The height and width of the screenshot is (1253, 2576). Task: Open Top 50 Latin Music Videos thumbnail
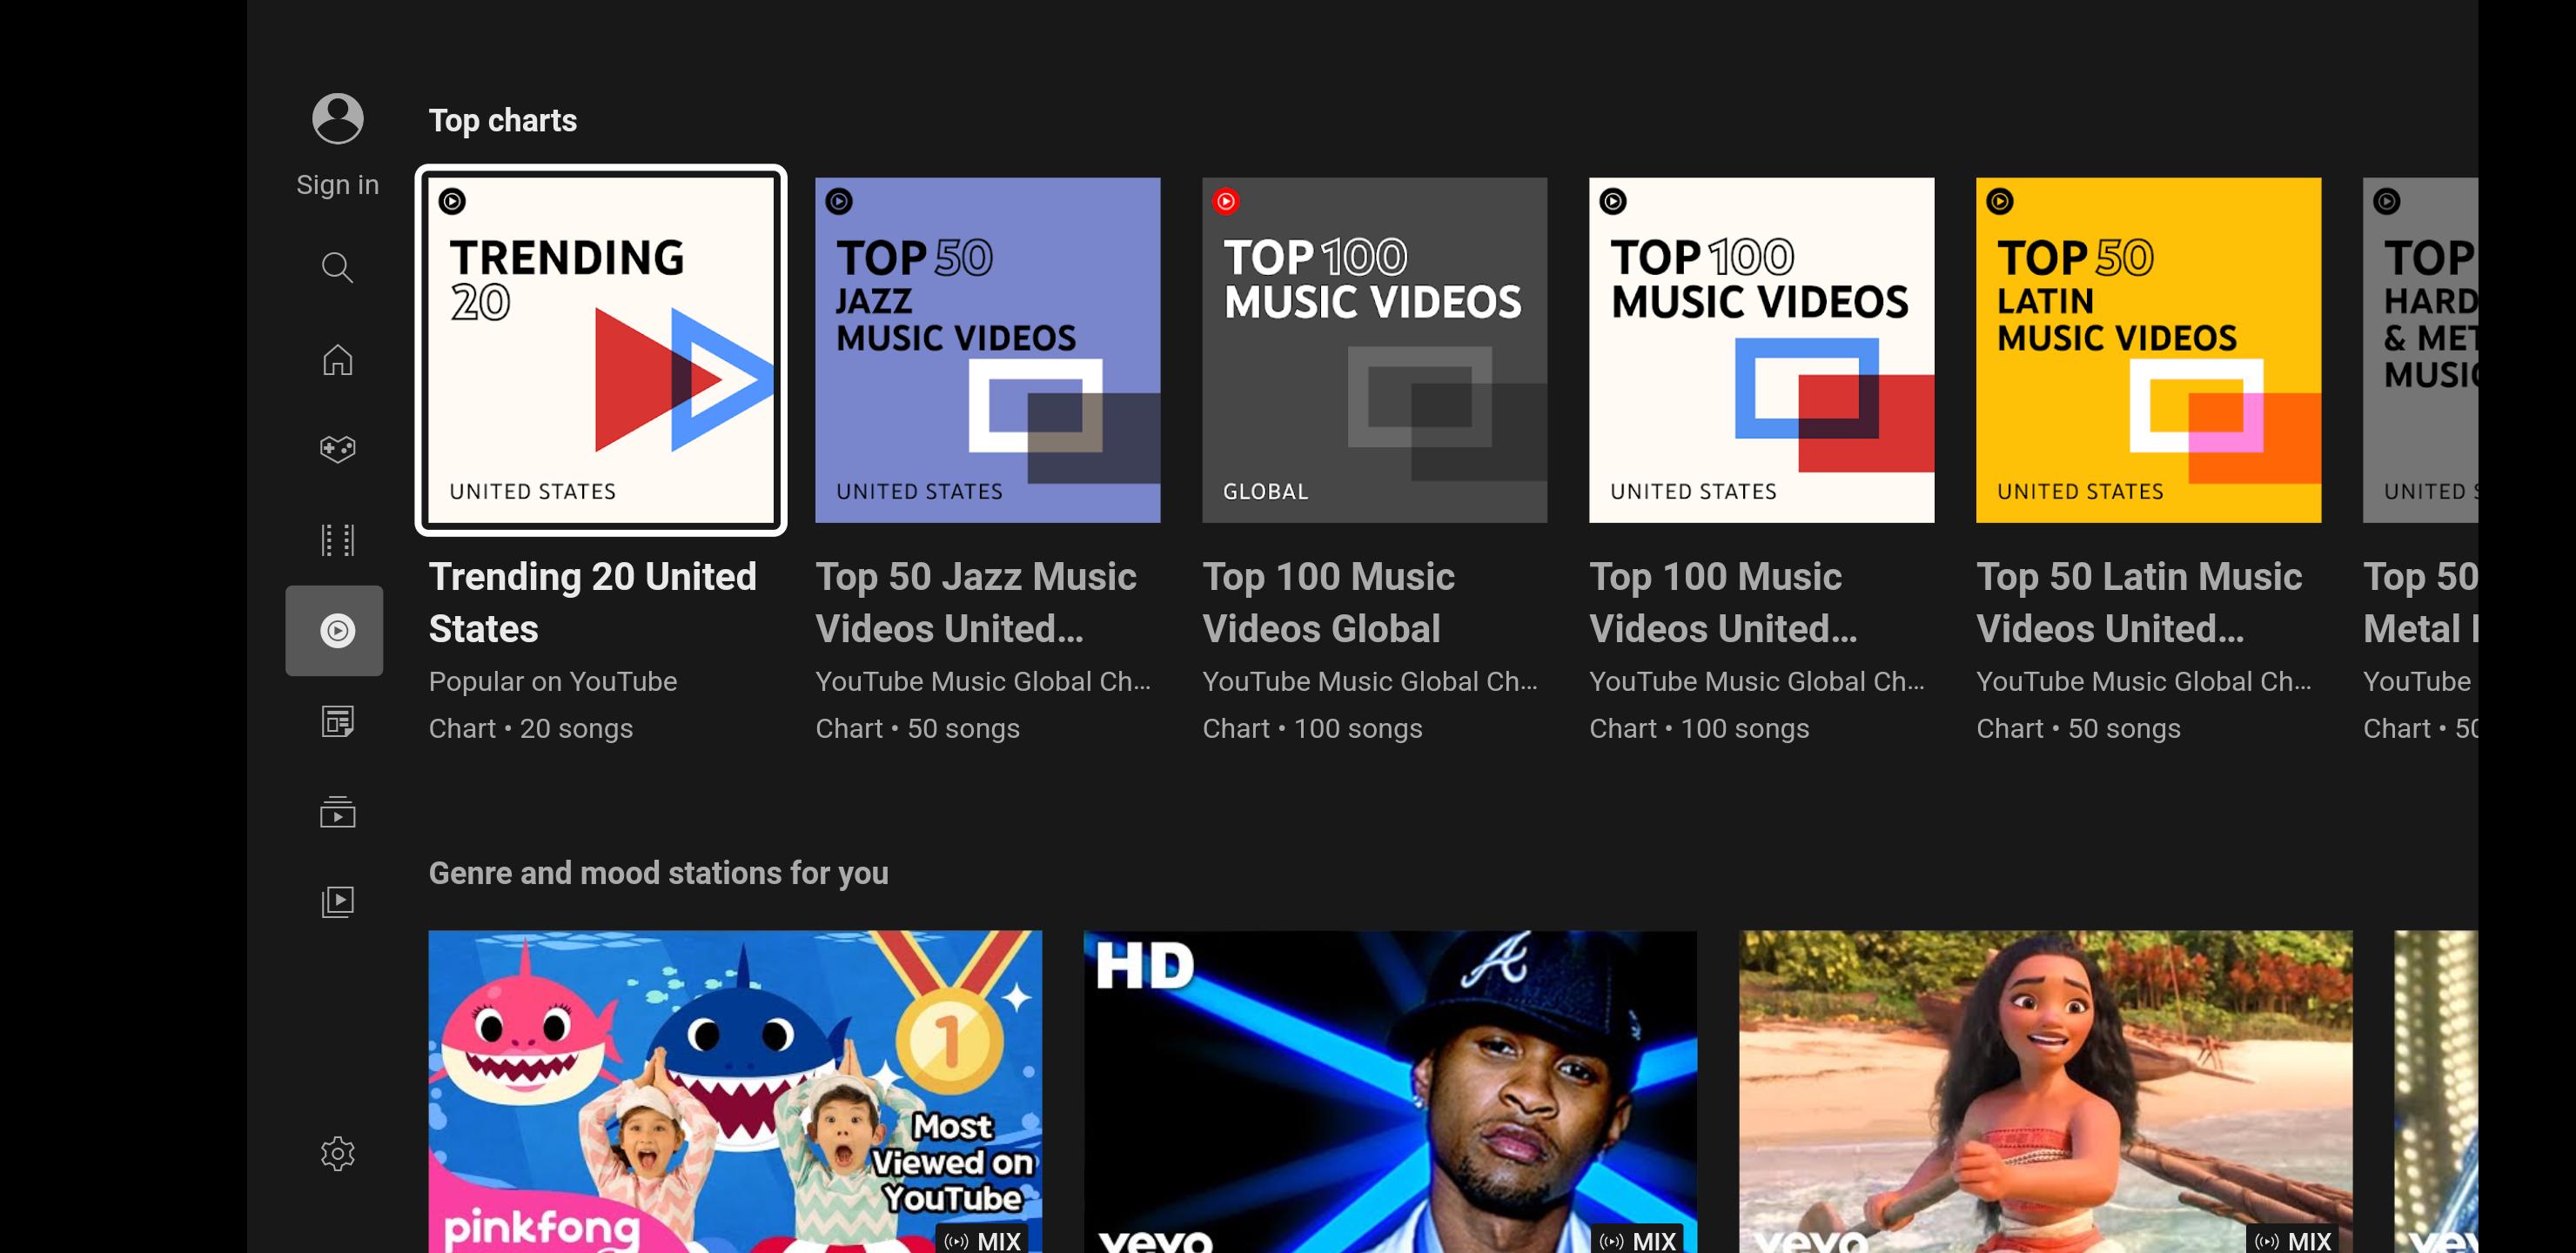(x=2149, y=350)
